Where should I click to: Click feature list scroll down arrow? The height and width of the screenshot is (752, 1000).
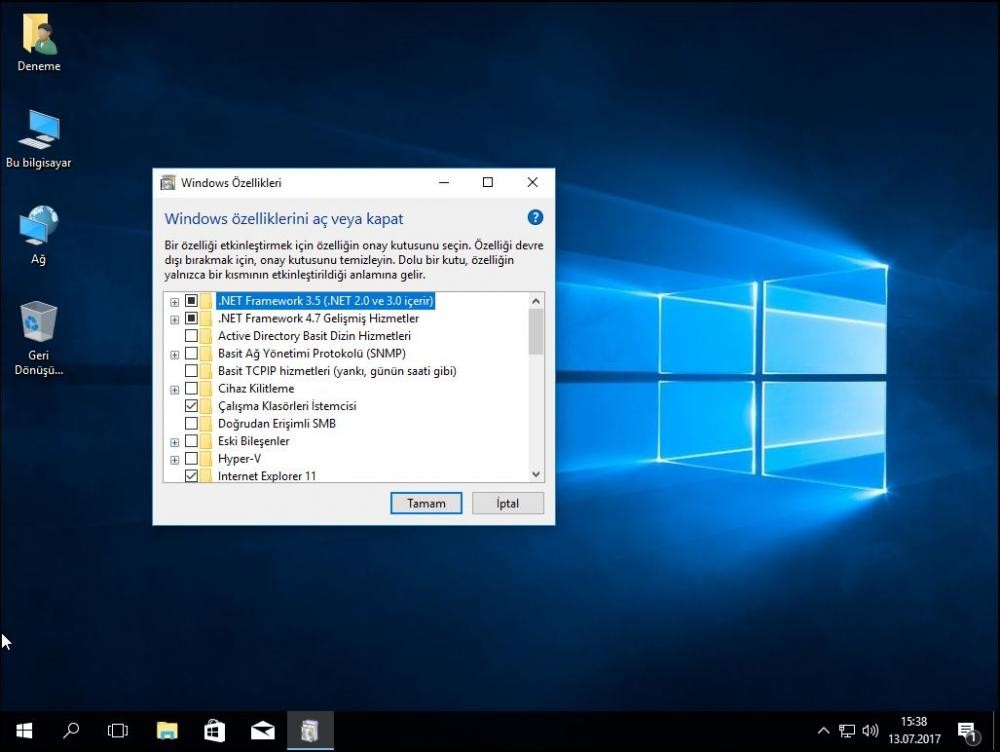click(x=536, y=474)
